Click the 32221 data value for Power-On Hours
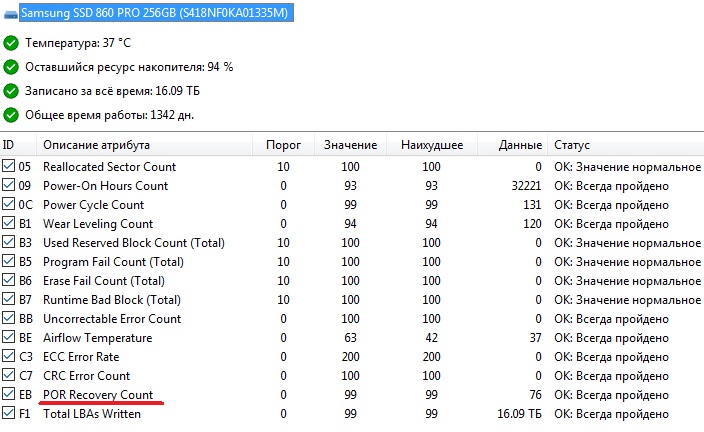The height and width of the screenshot is (432, 704). (526, 186)
